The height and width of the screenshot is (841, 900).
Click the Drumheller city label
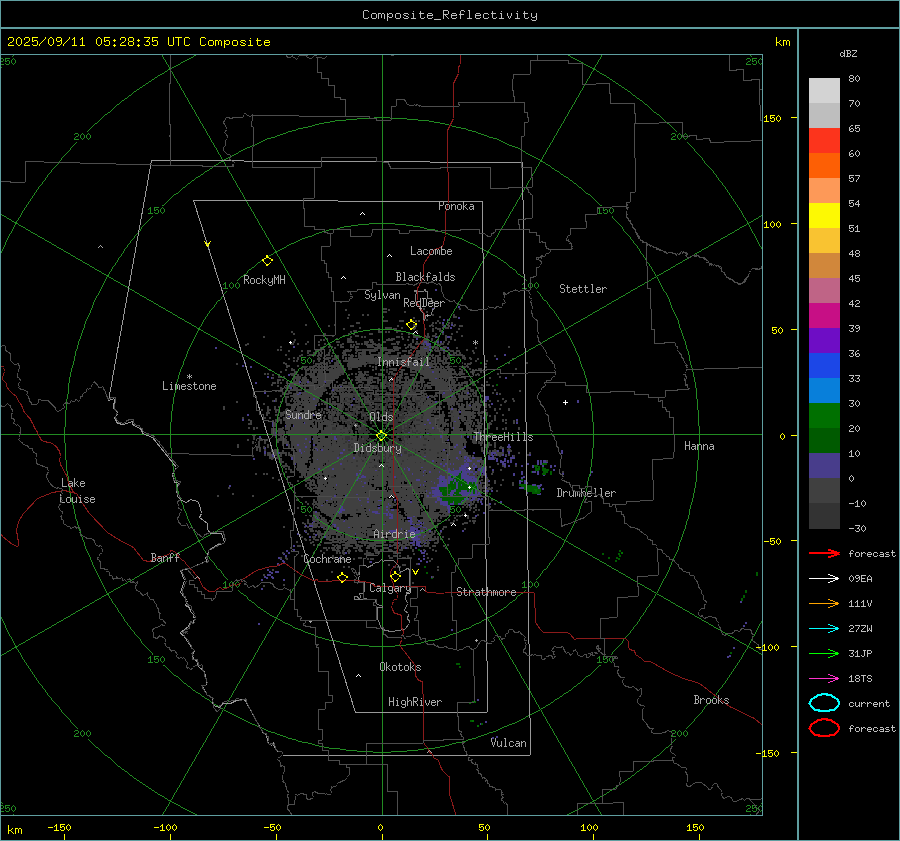pyautogui.click(x=586, y=493)
